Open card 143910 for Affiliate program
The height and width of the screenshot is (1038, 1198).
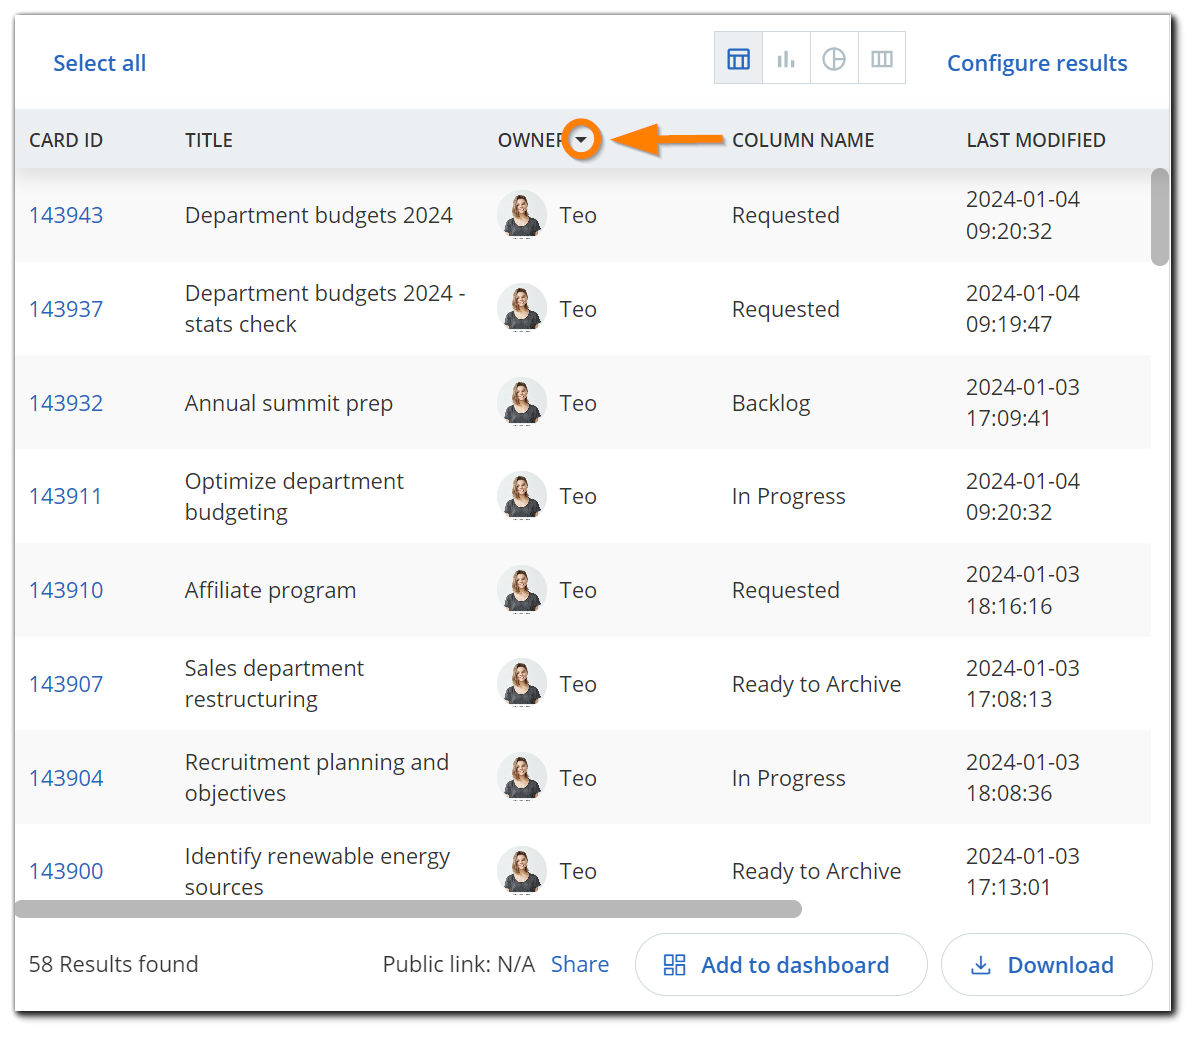point(66,590)
